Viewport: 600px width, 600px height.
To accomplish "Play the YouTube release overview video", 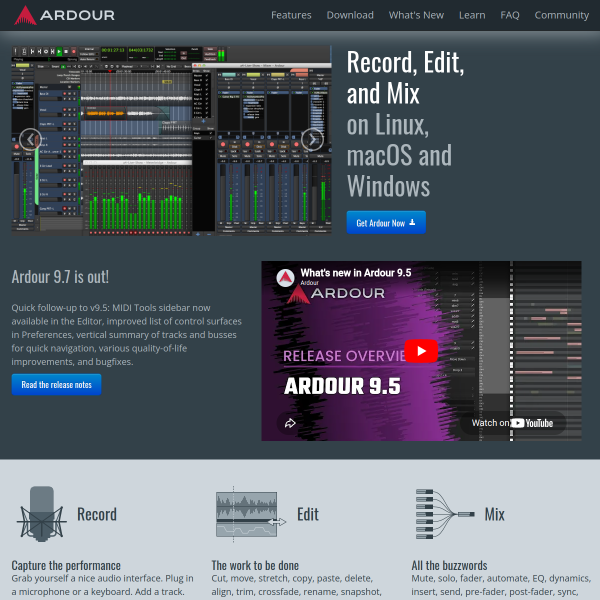I will click(x=421, y=351).
